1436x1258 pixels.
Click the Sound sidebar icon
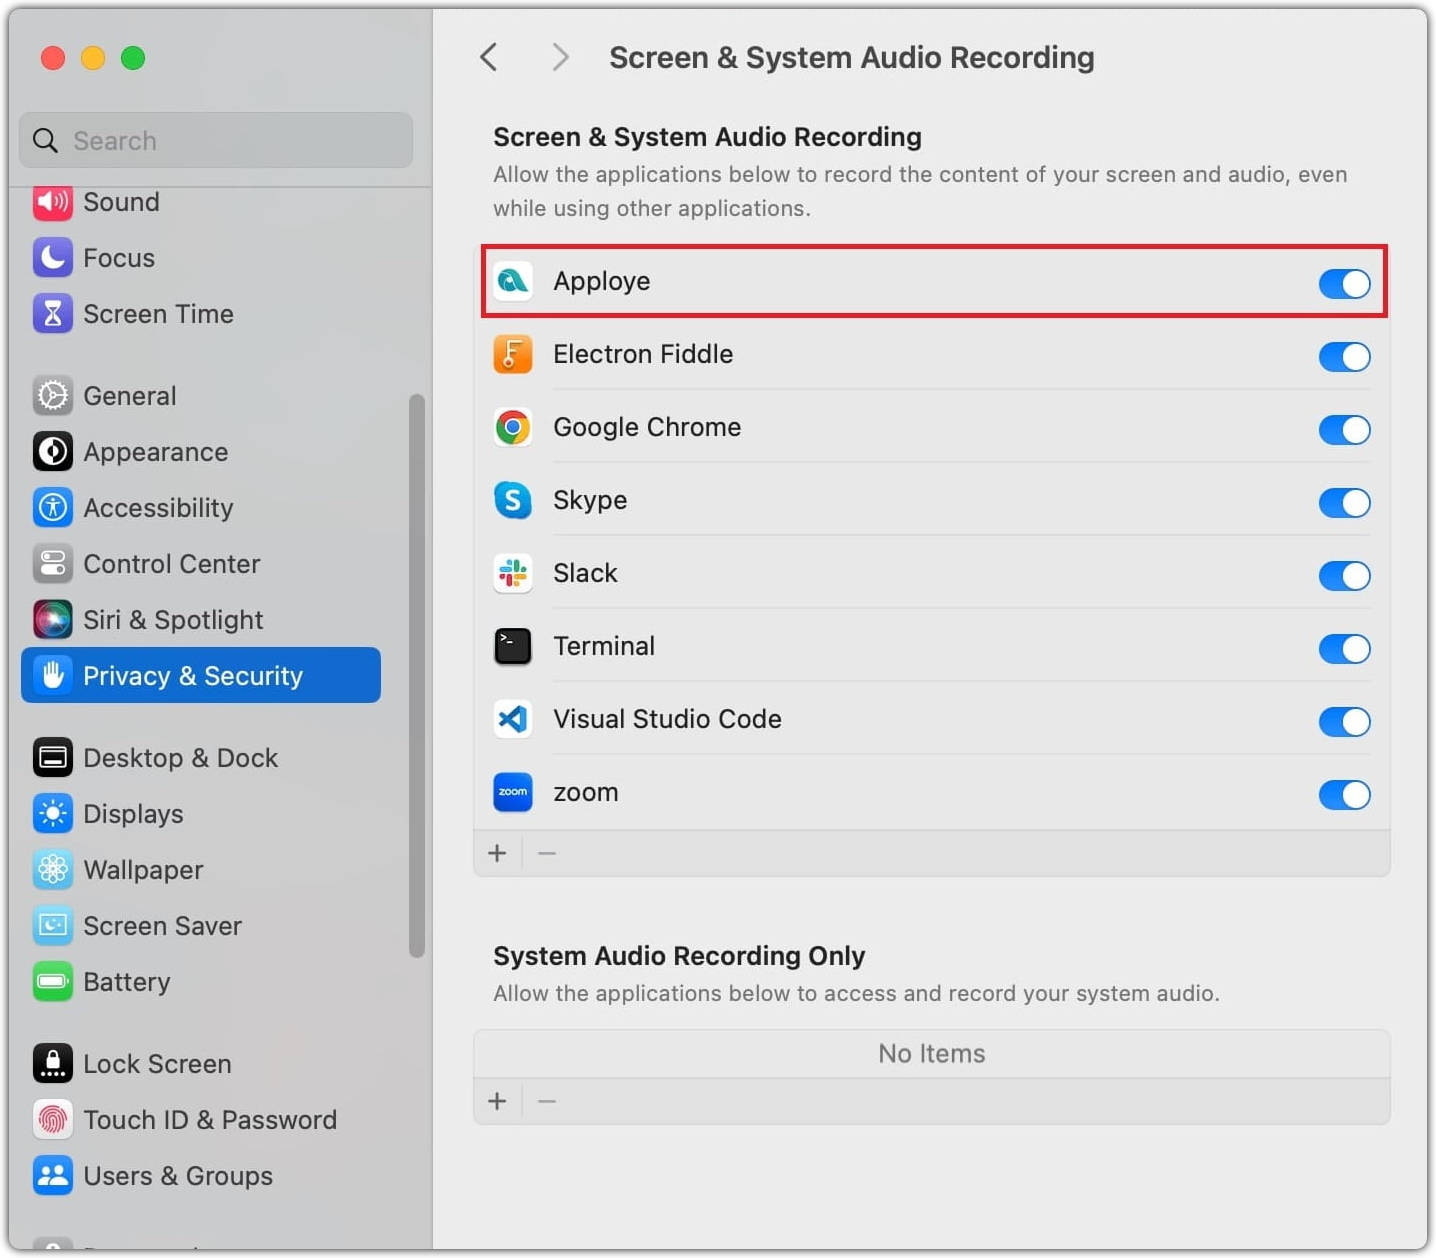[x=53, y=203]
